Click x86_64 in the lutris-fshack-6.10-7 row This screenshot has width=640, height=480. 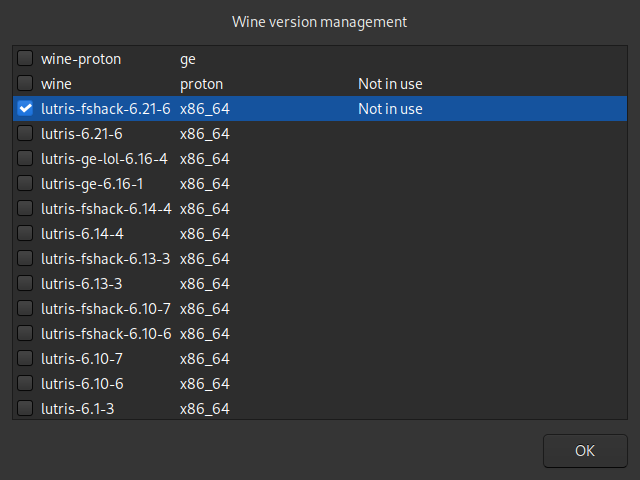click(x=205, y=309)
